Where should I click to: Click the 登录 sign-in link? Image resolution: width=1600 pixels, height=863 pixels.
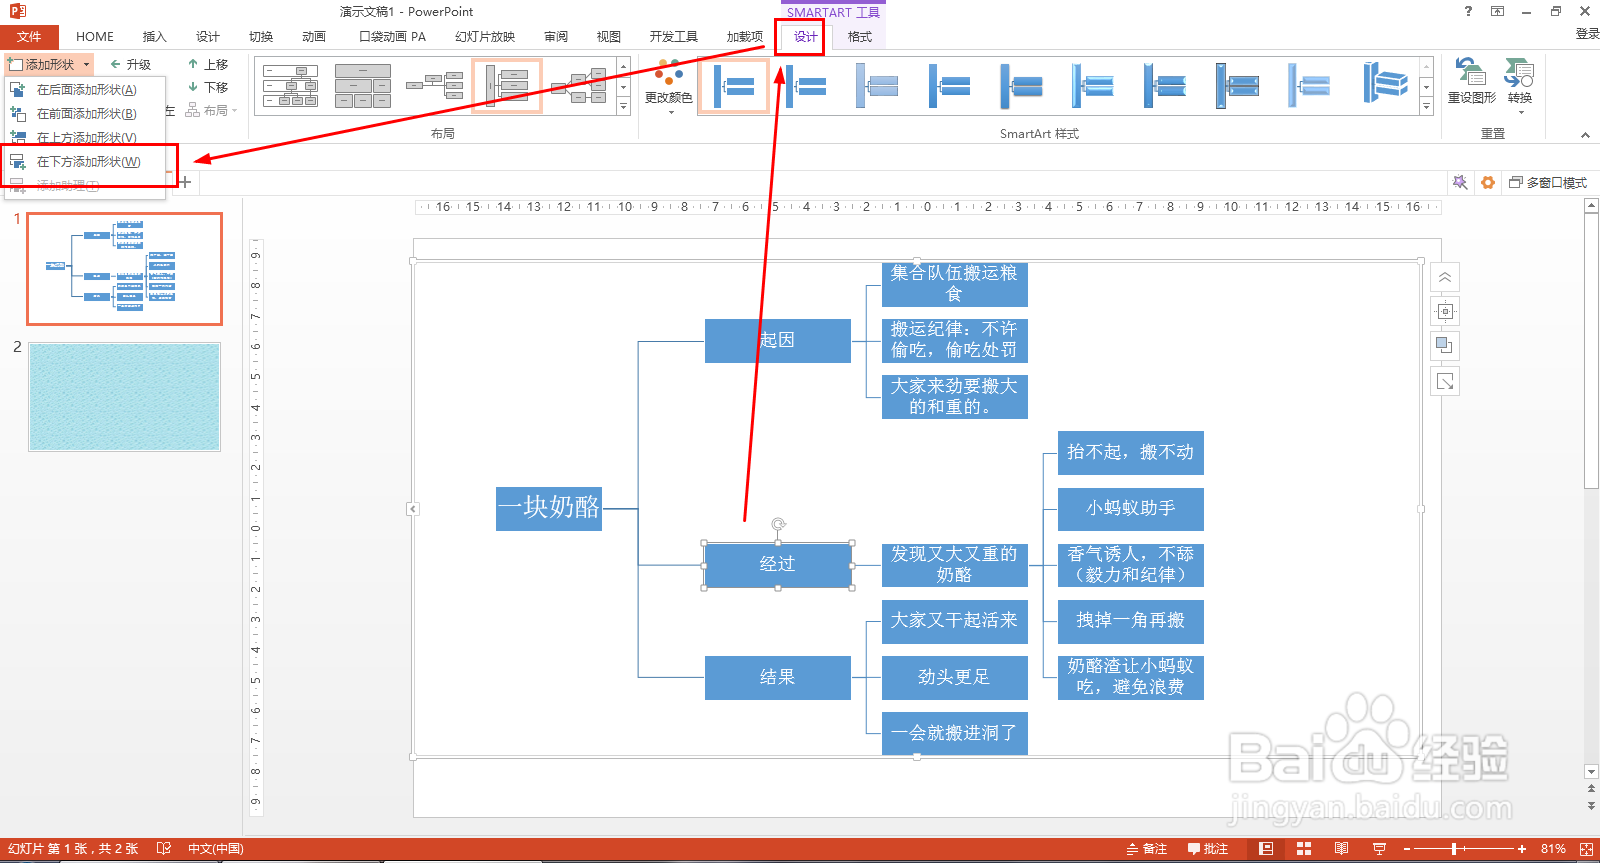click(x=1587, y=34)
